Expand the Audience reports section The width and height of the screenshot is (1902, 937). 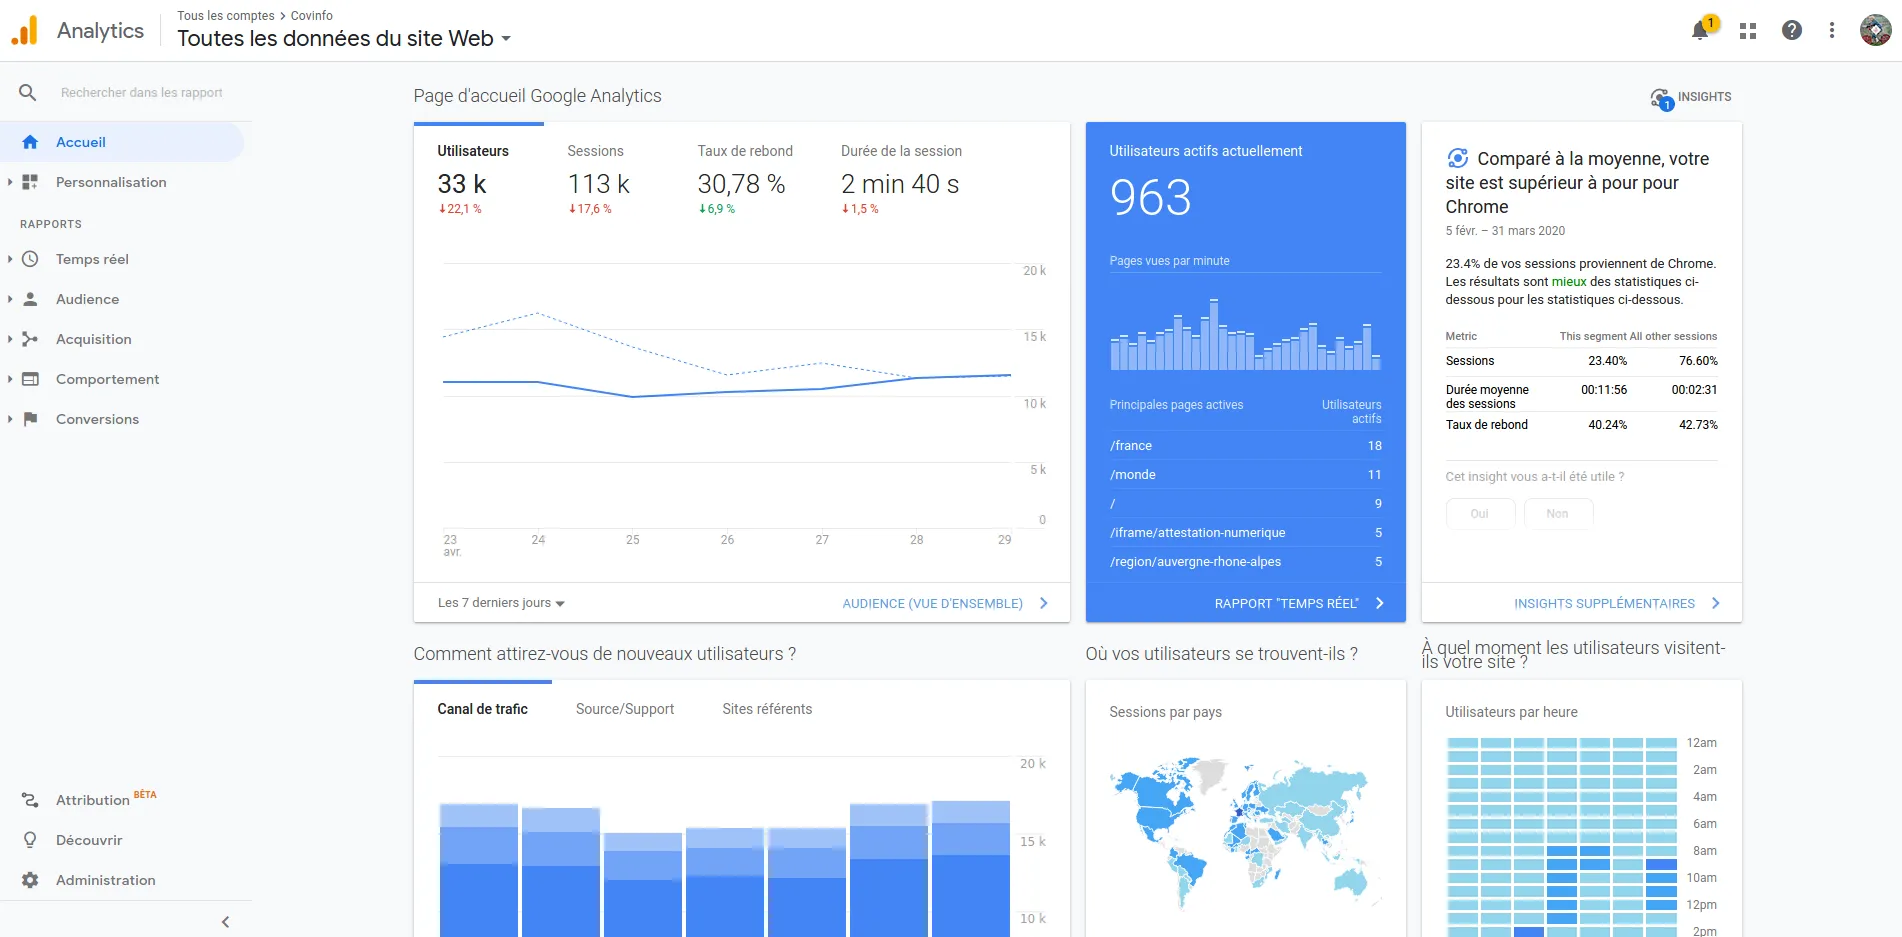coord(87,299)
